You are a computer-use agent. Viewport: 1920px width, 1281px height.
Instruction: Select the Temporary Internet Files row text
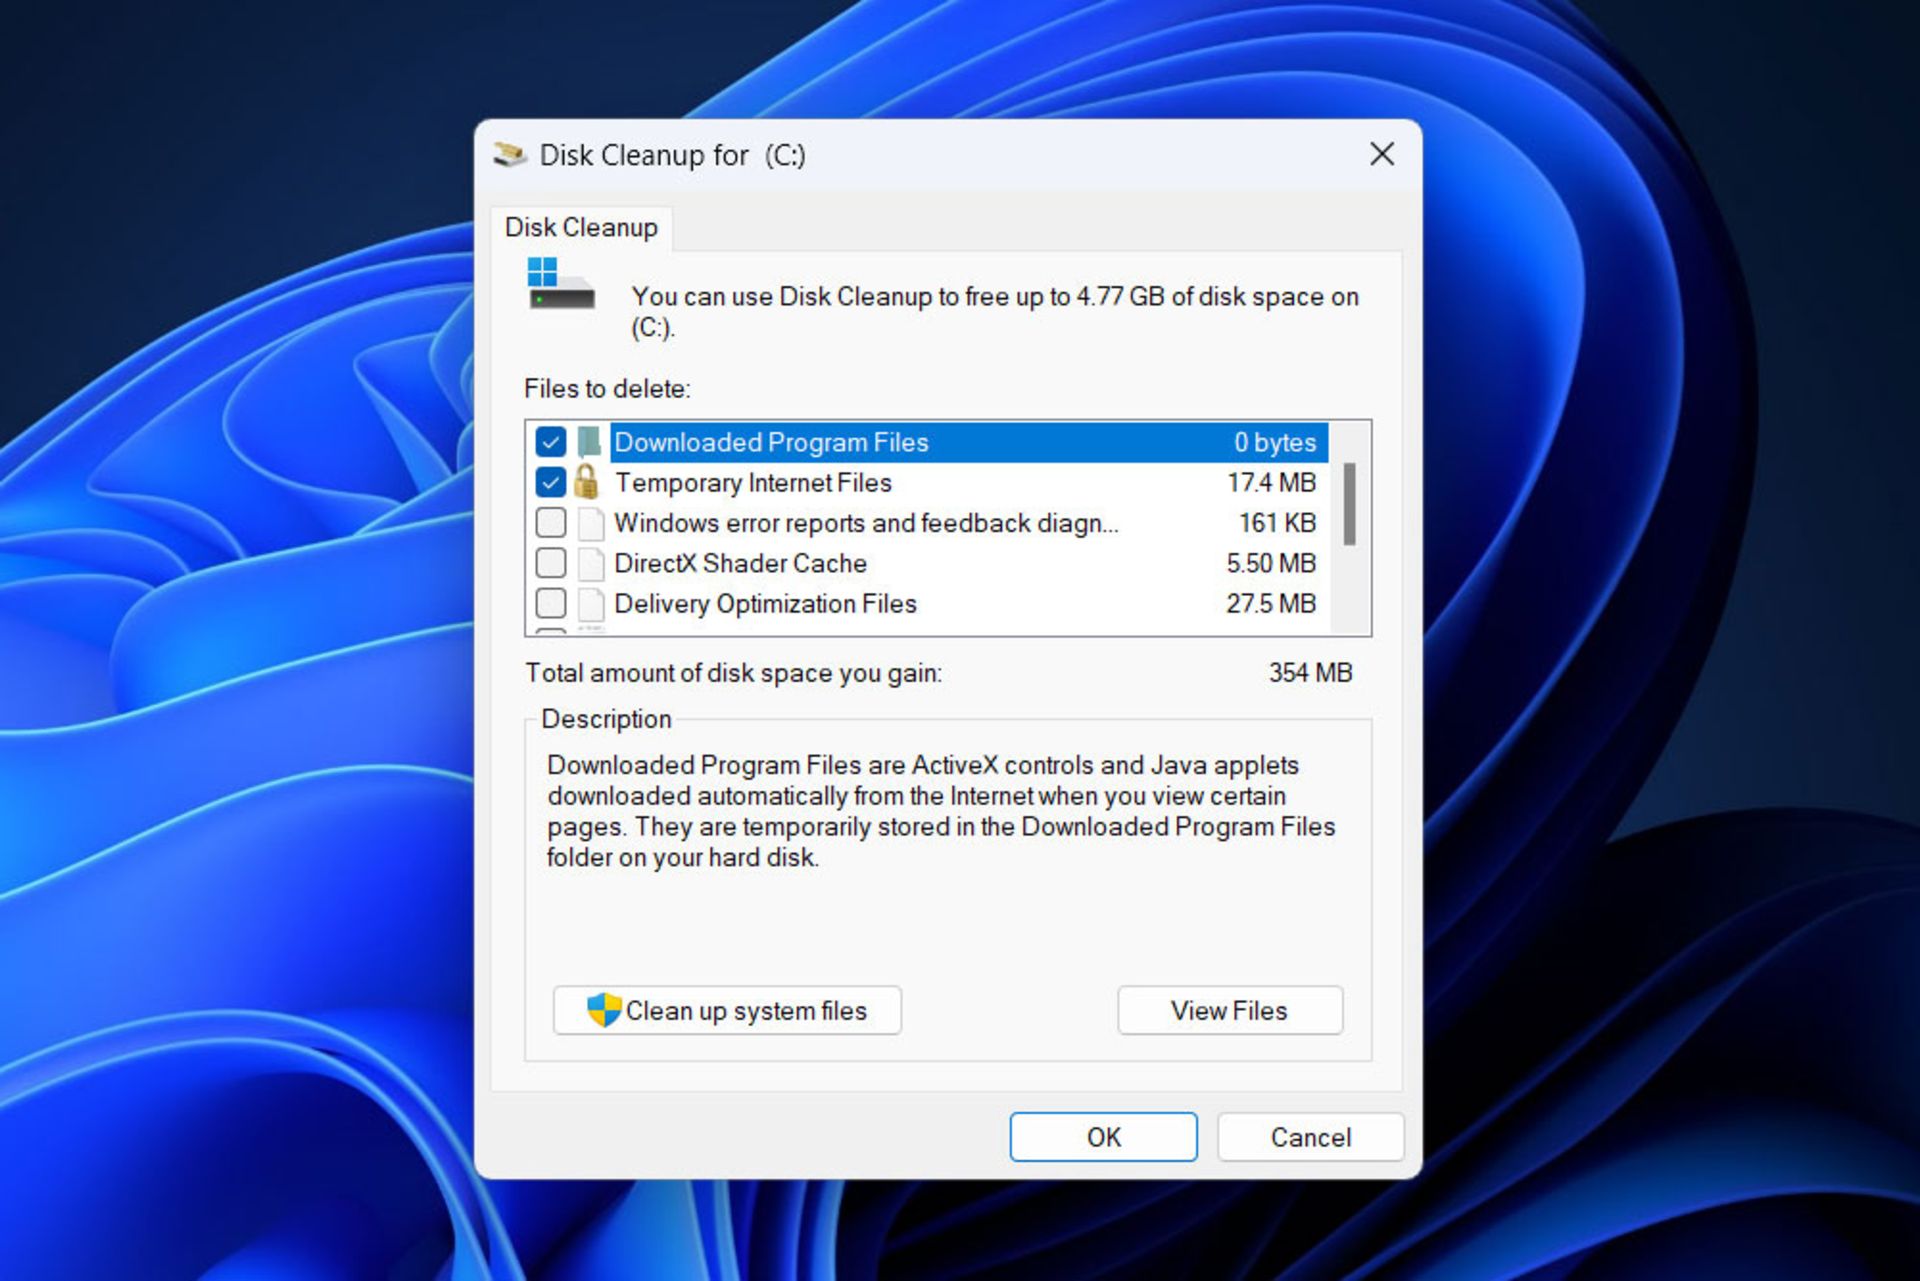[753, 483]
